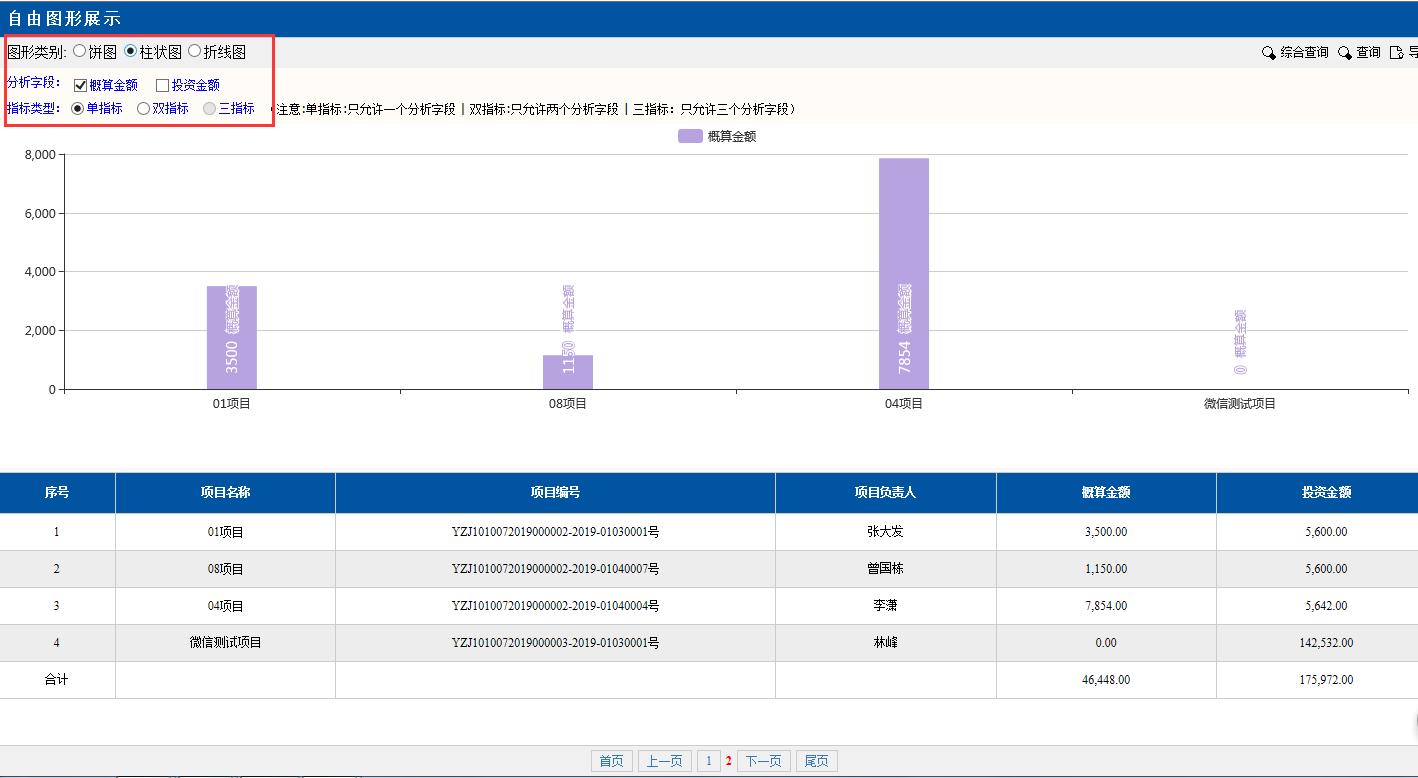Click the 04项目 bar in the chart

tap(903, 273)
